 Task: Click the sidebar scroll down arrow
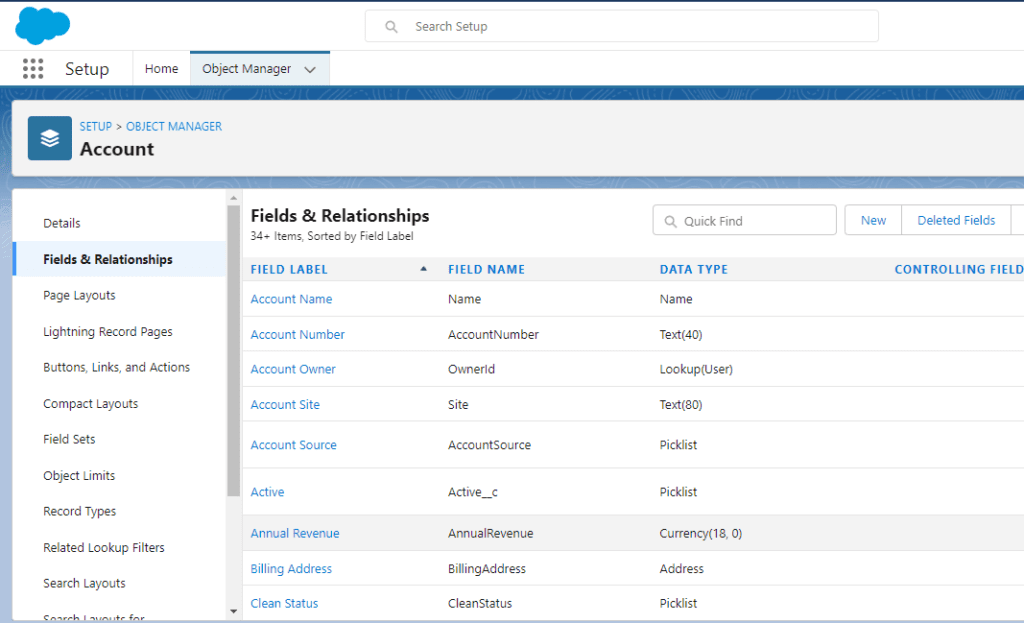234,611
